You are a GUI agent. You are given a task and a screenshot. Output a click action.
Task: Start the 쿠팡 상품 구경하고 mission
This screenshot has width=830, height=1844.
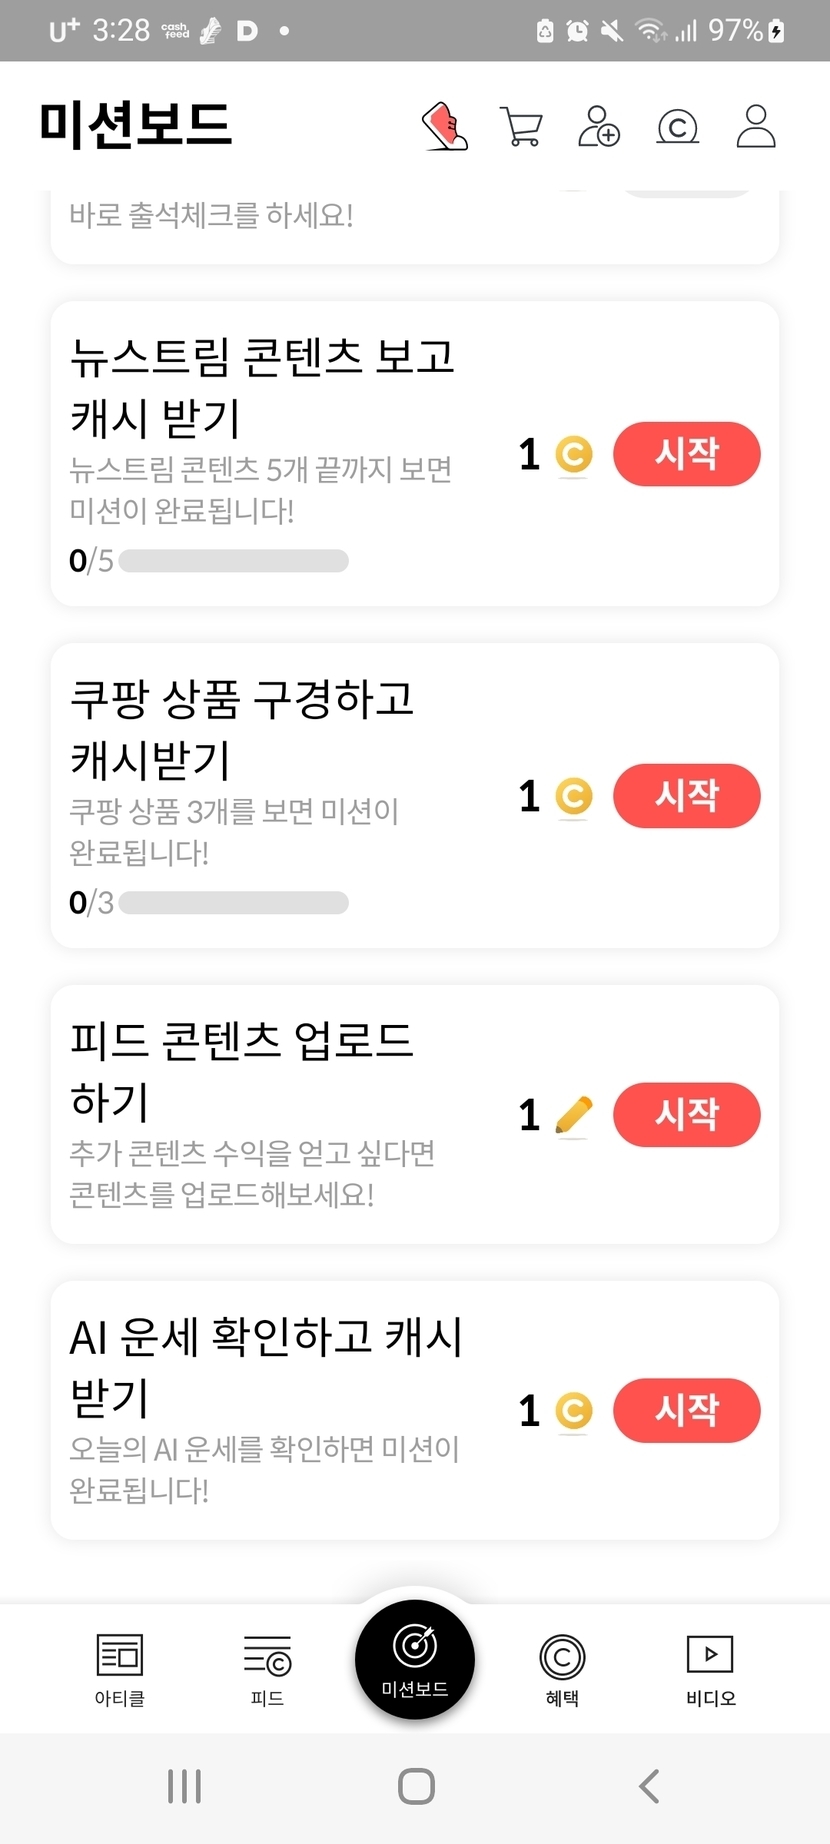click(686, 797)
